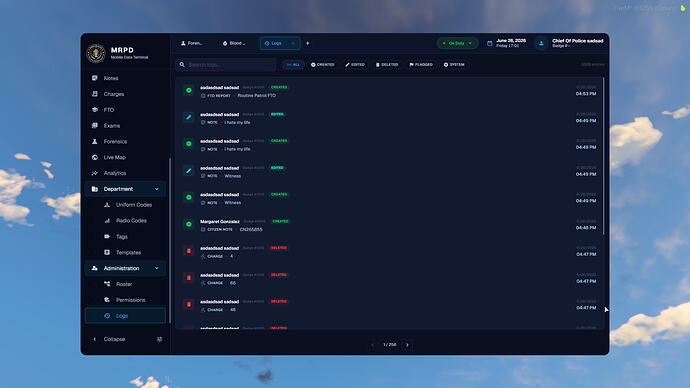
Task: Collapse the Department section chevron
Action: coord(157,189)
